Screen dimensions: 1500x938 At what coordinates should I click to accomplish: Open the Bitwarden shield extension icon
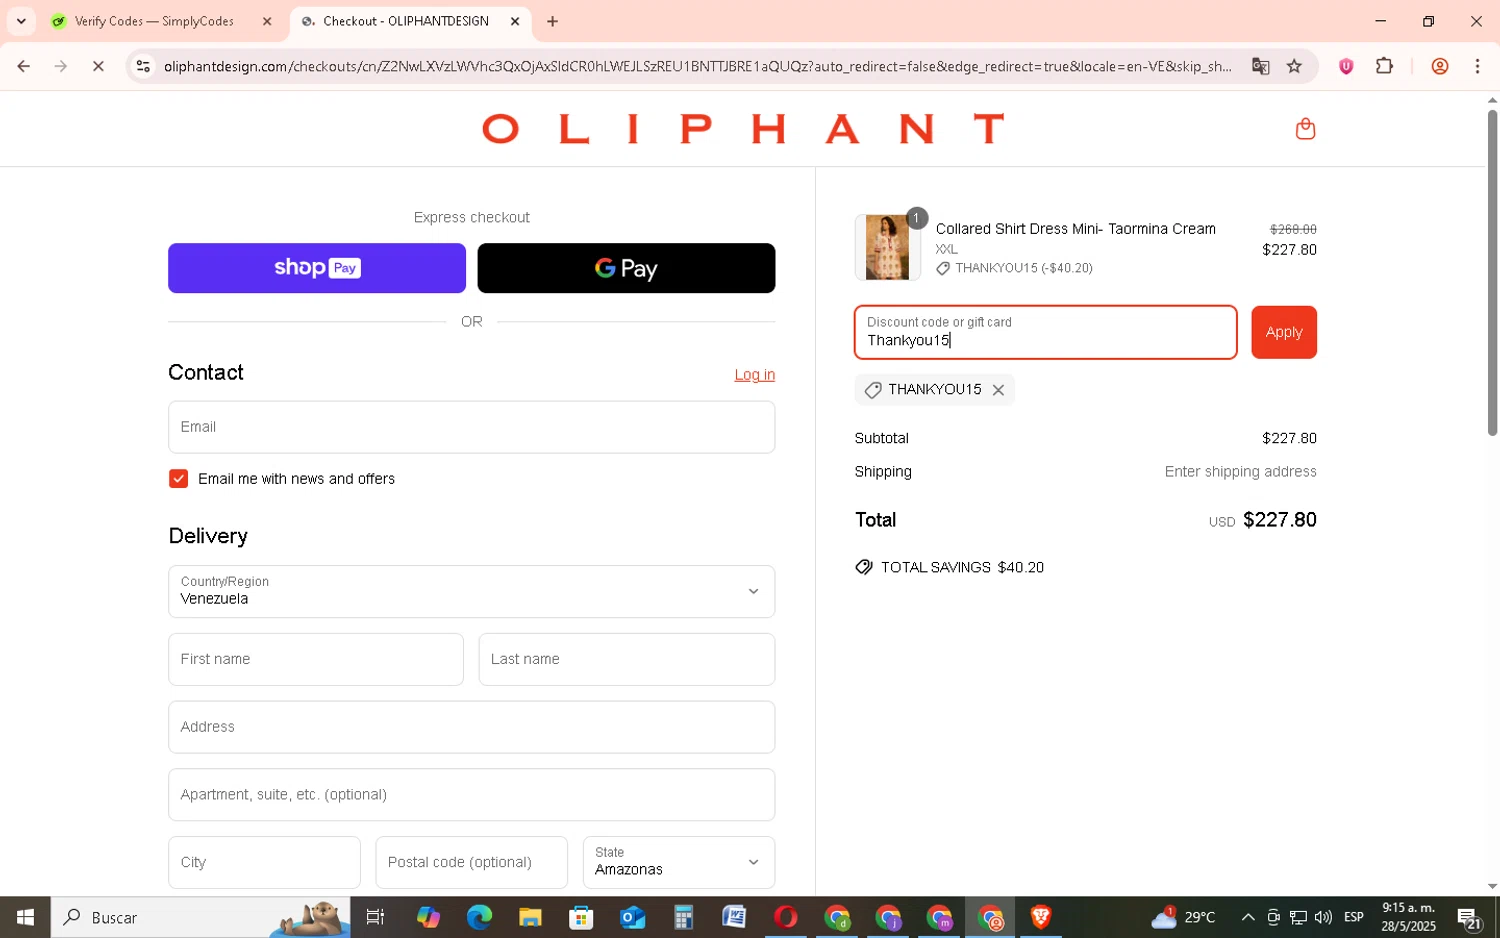[x=1346, y=66]
